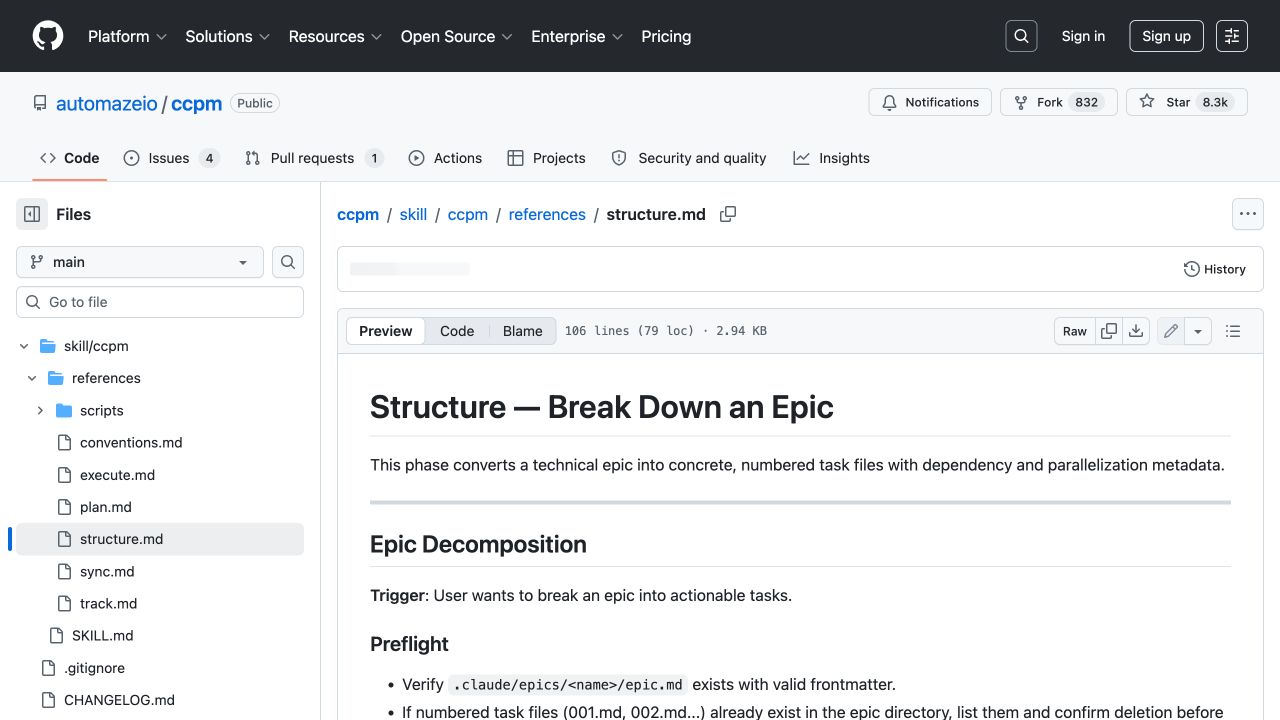Viewport: 1280px width, 720px height.
Task: Click the Sign up button
Action: click(x=1166, y=36)
